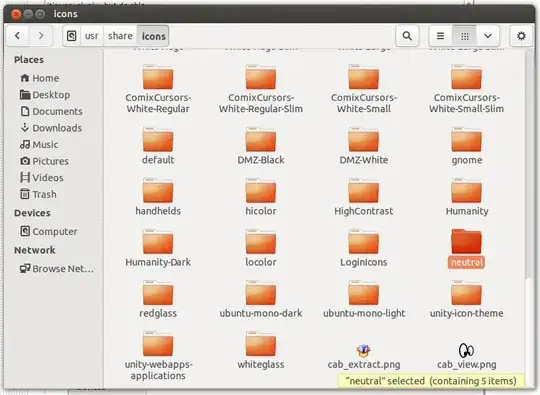540x395 pixels.
Task: Select the ComixCursors-White-Small-Slim folder
Action: (466, 89)
